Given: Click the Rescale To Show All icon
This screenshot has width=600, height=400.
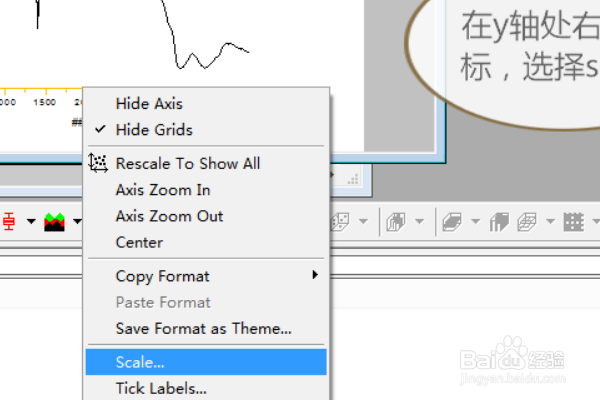Looking at the screenshot, I should click(98, 163).
